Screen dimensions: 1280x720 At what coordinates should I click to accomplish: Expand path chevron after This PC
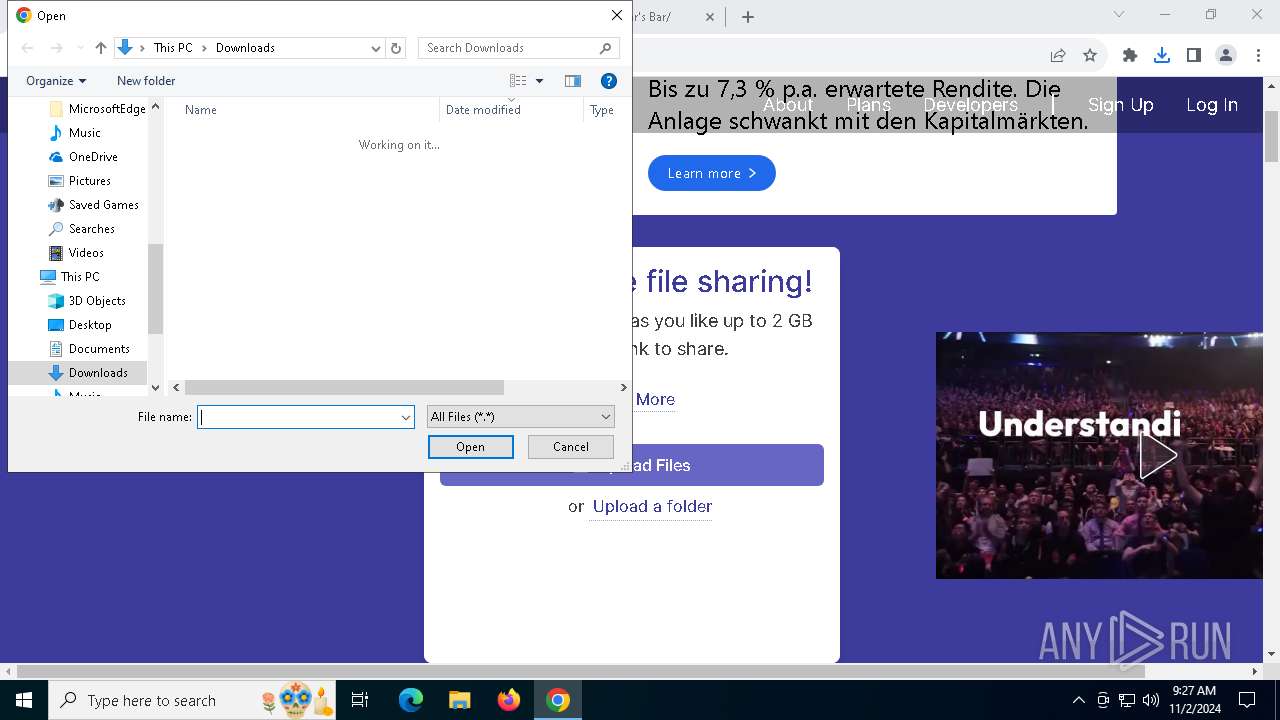[x=204, y=48]
